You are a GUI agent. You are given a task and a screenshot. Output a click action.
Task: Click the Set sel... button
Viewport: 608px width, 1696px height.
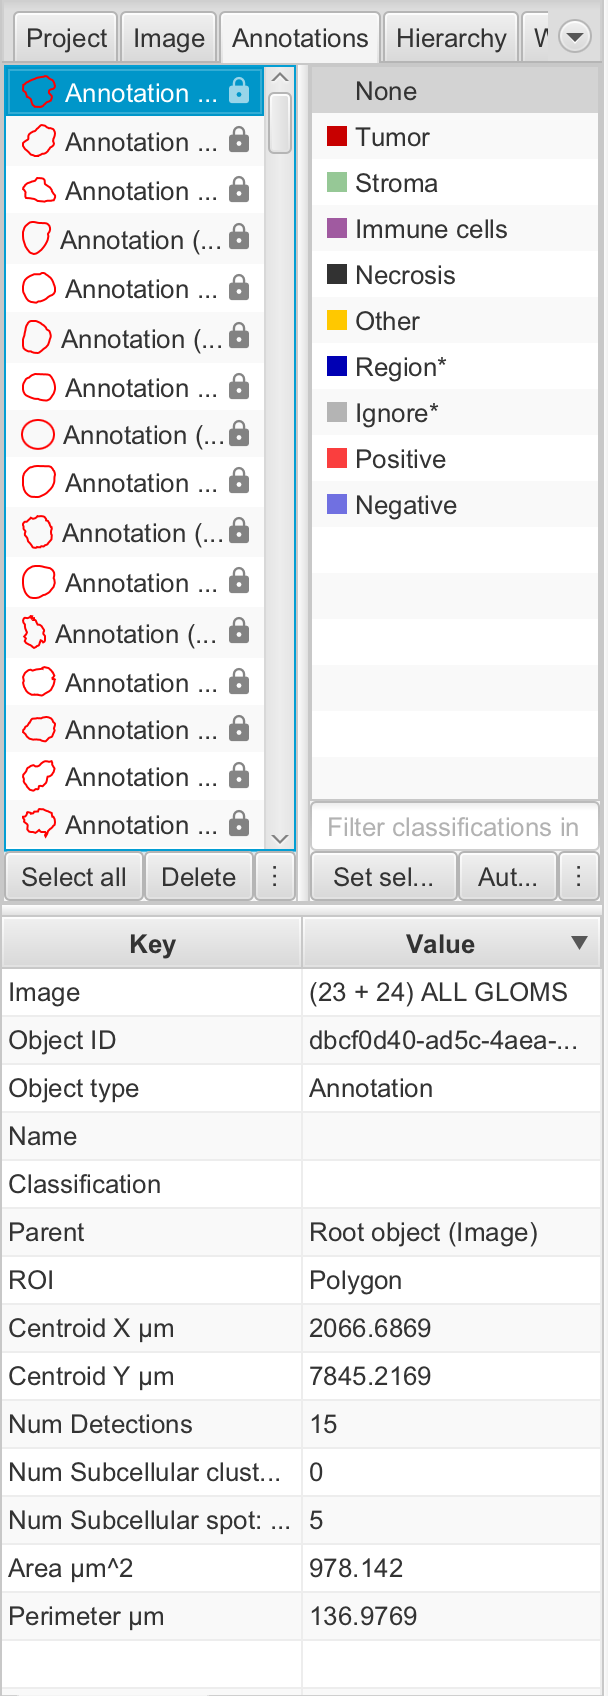pyautogui.click(x=383, y=877)
